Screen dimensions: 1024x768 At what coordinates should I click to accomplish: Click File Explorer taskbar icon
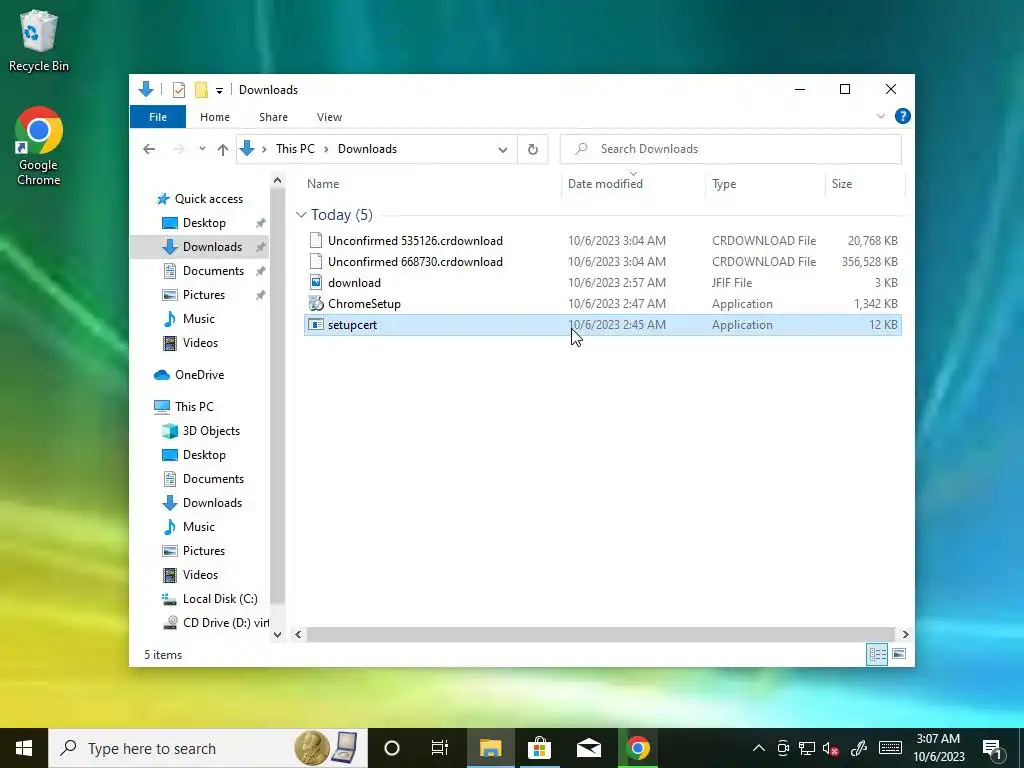click(490, 748)
